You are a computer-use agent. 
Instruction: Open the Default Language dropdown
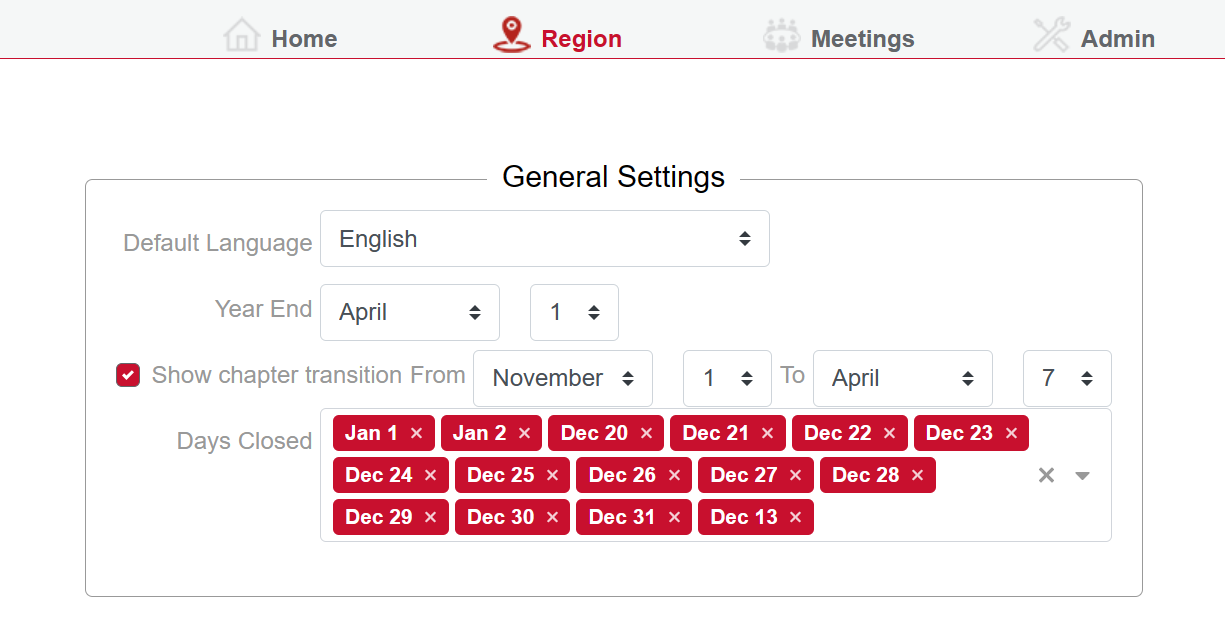[545, 239]
